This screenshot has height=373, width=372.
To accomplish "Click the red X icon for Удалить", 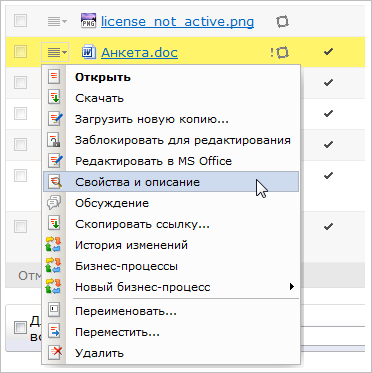I will point(54,353).
